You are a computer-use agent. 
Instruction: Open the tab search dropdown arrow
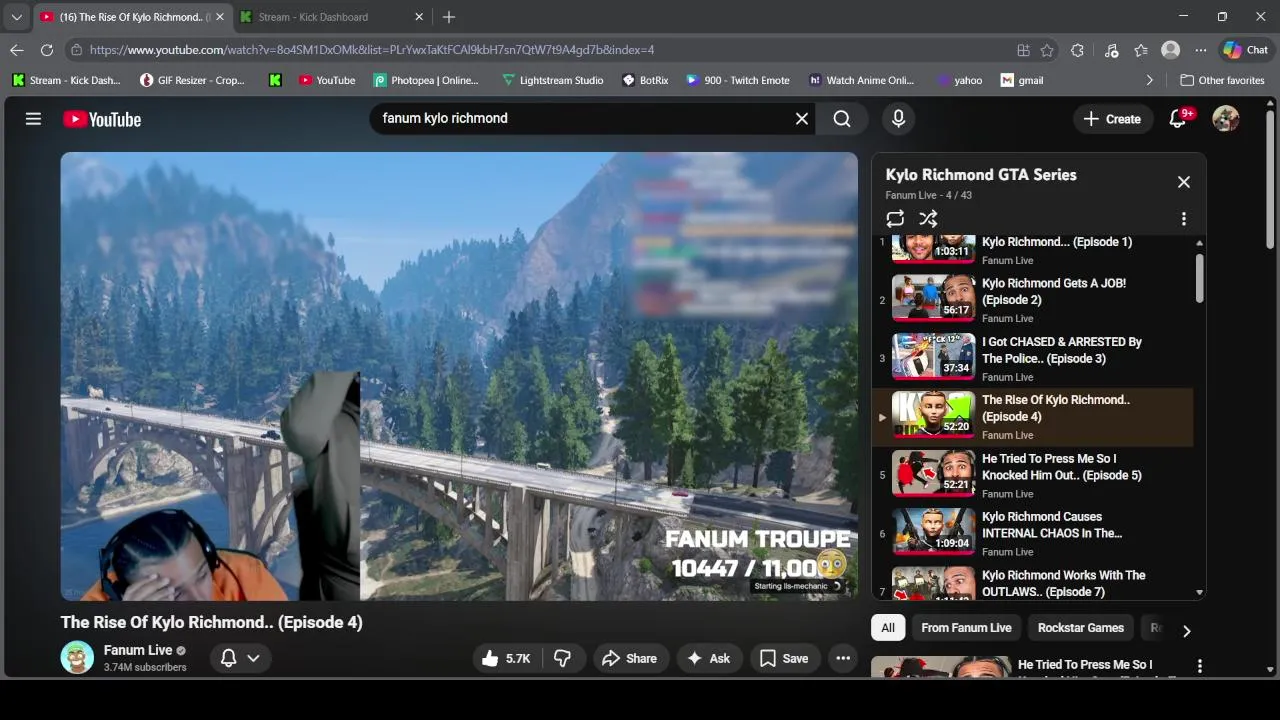(x=16, y=17)
